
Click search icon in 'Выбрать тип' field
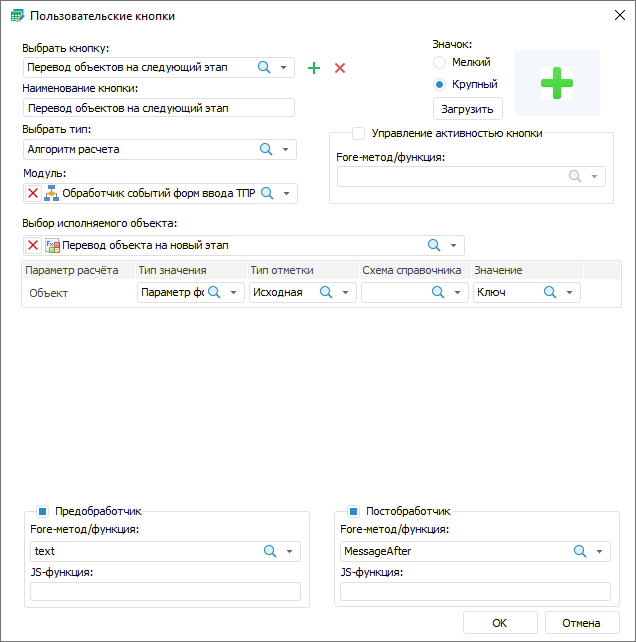point(266,149)
